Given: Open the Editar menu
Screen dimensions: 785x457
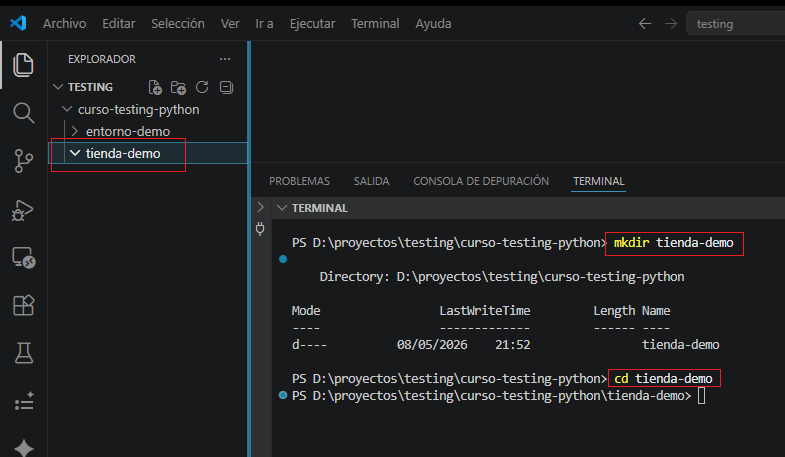Looking at the screenshot, I should (119, 24).
